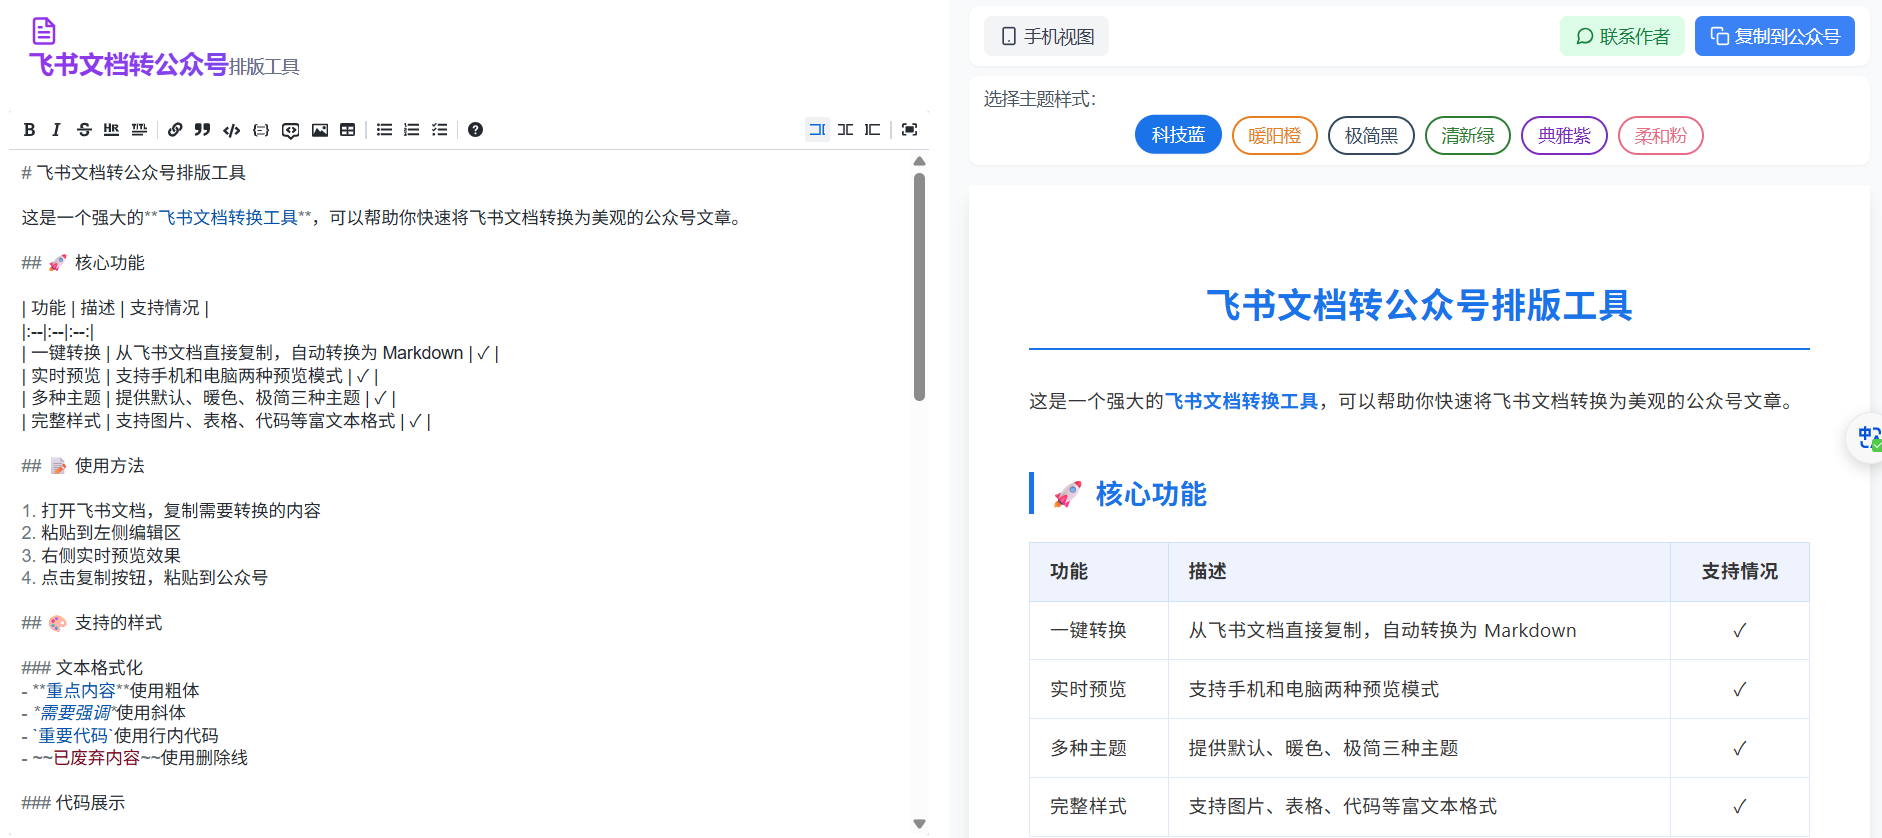
Task: Click the editor scrollbar up arrow
Action: click(x=920, y=161)
